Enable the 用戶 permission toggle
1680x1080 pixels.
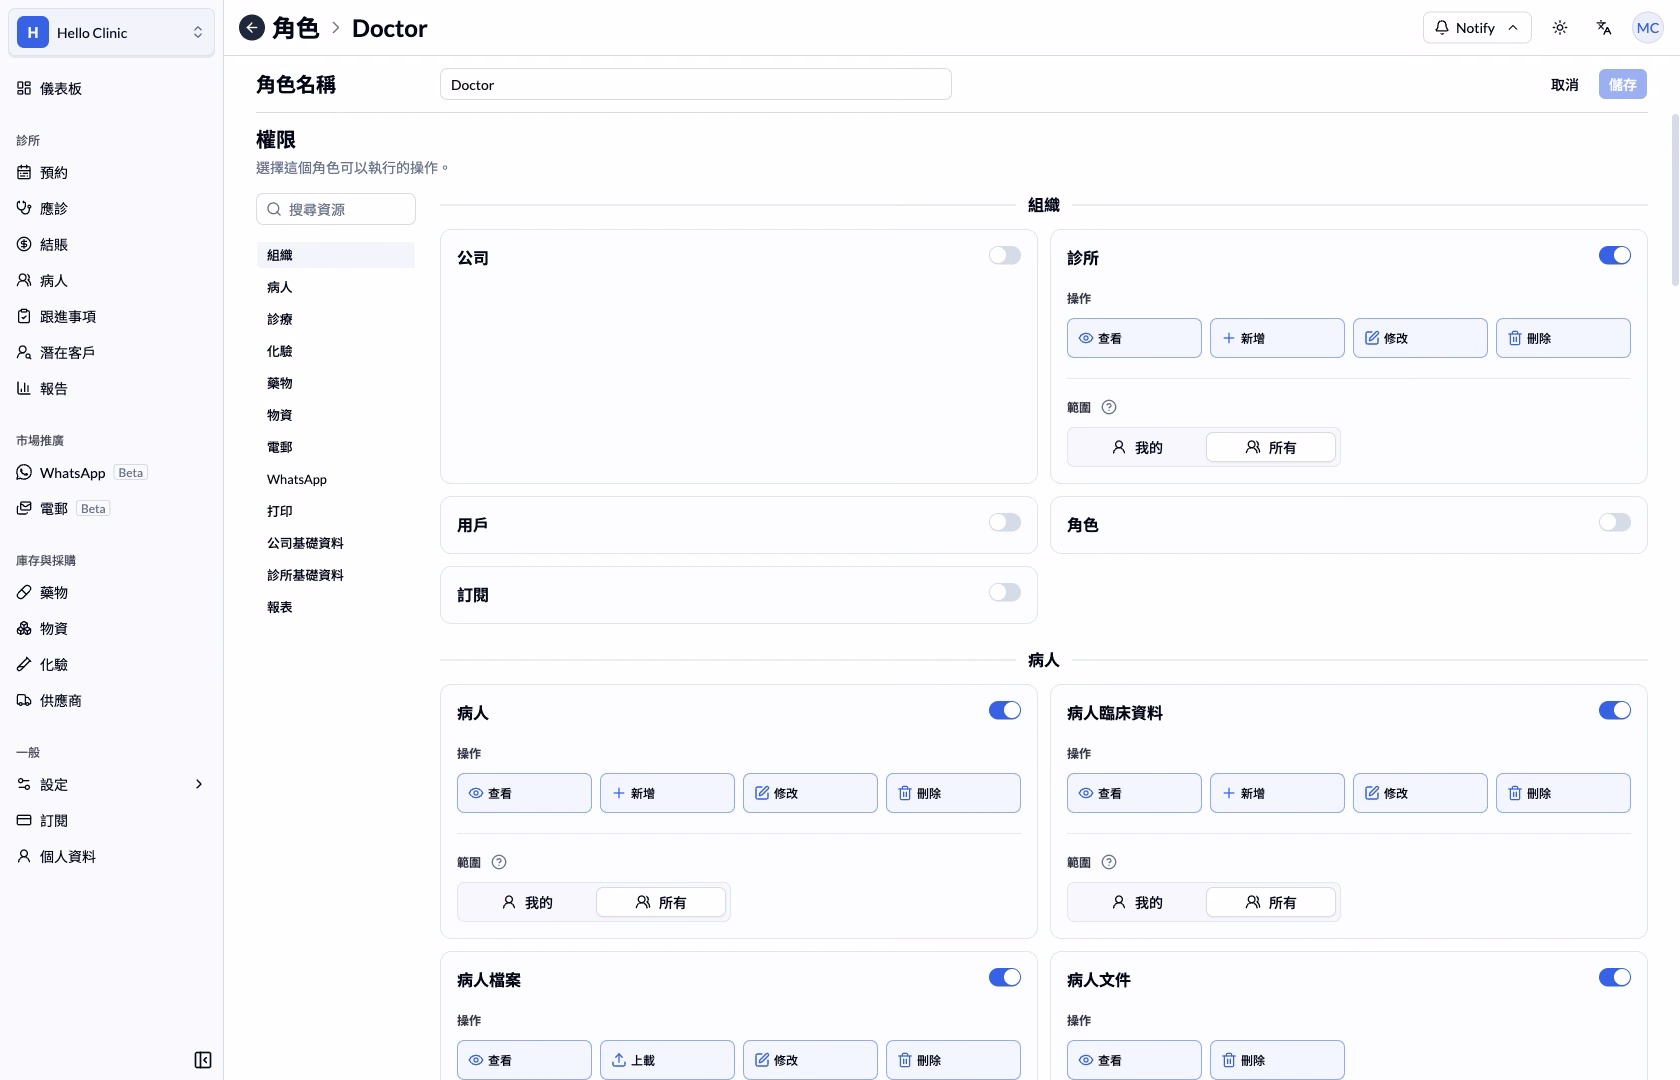coord(1005,523)
